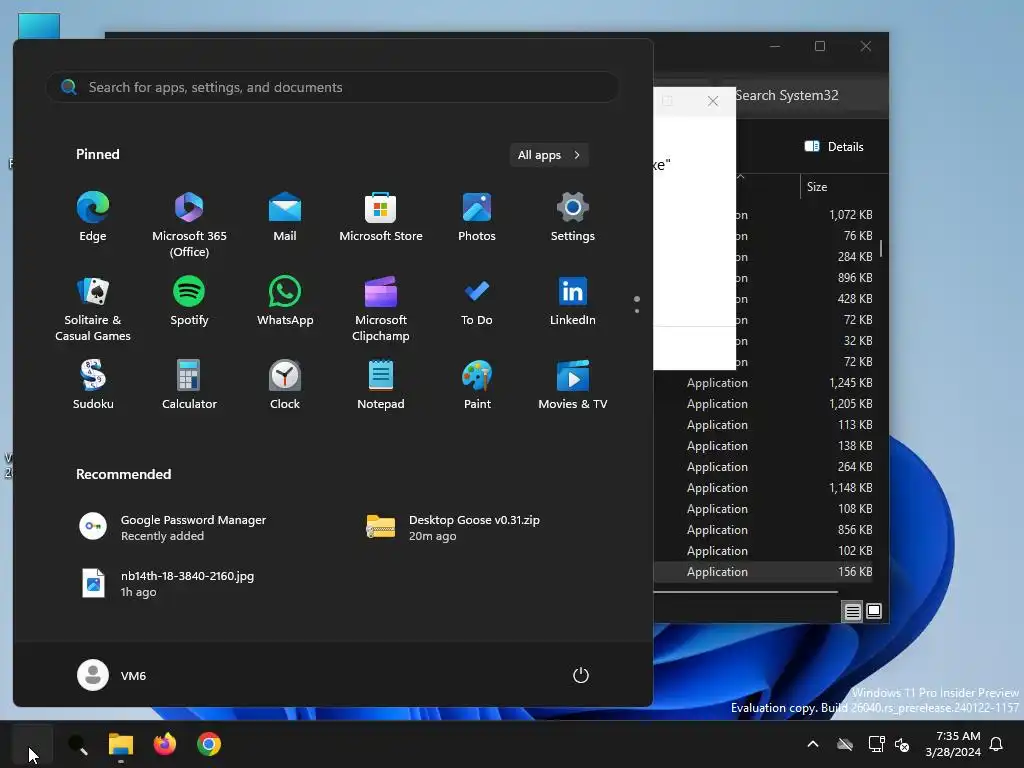The image size is (1024, 768).
Task: Select the 1,148 KB Application row
Action: pos(764,488)
